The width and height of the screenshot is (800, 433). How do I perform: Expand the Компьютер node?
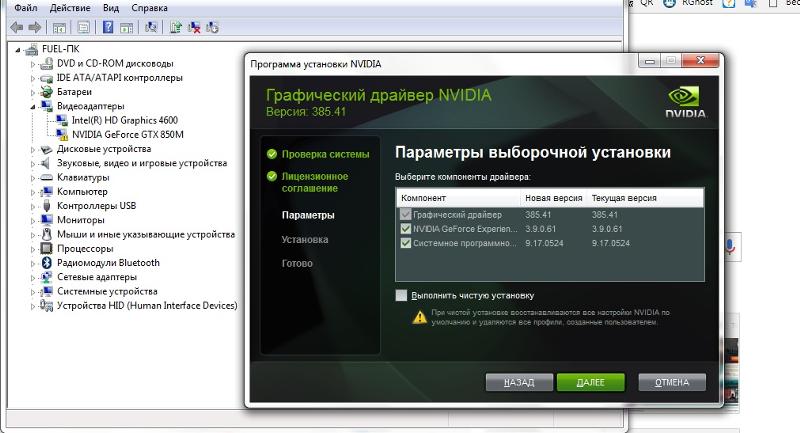33,192
